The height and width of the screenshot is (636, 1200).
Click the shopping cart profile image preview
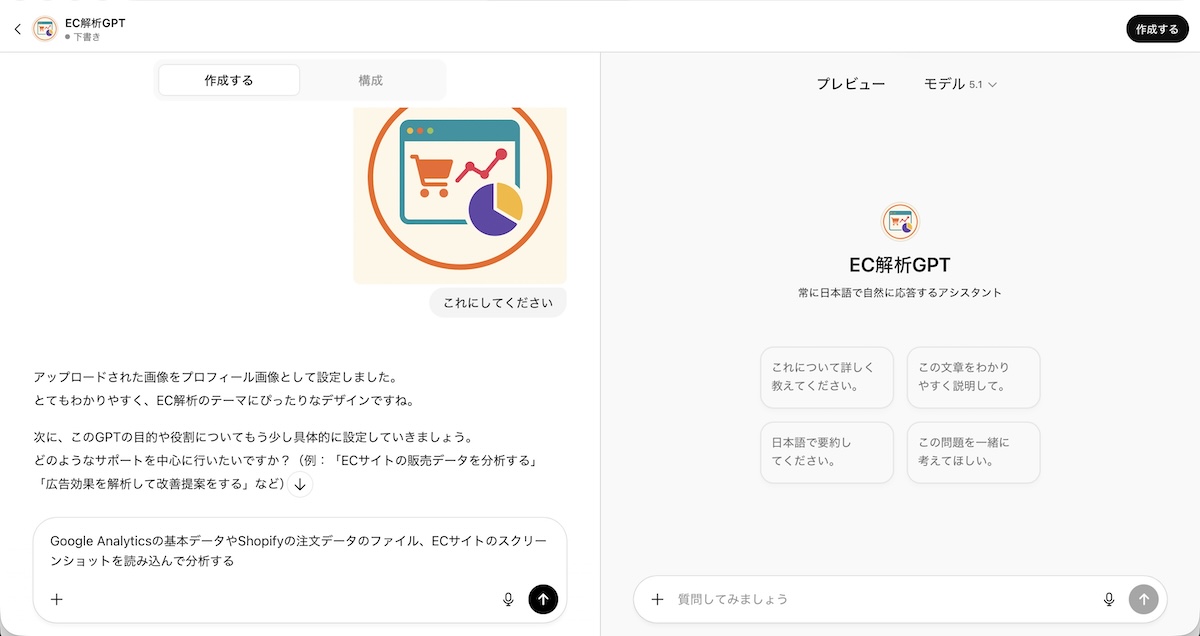click(x=459, y=194)
